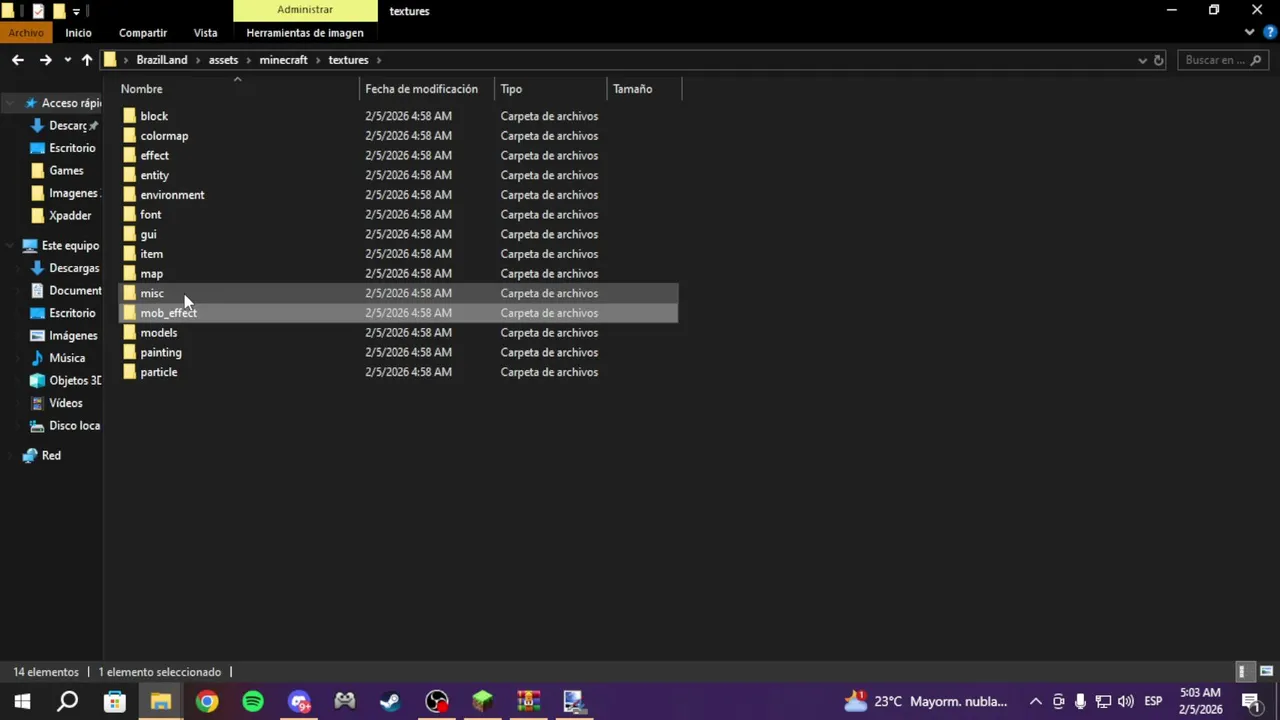1280x720 pixels.
Task: Open Herramientas de imagen tab
Action: [x=305, y=33]
